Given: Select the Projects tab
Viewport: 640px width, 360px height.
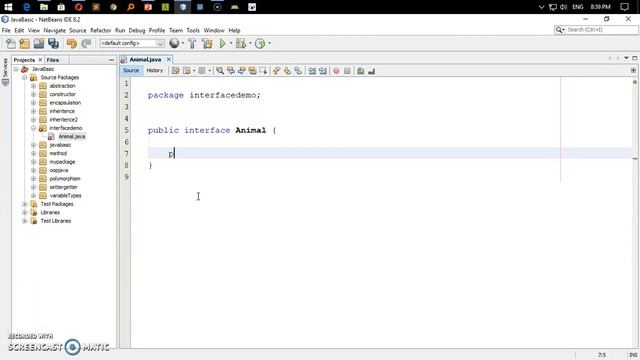Looking at the screenshot, I should tap(24, 60).
